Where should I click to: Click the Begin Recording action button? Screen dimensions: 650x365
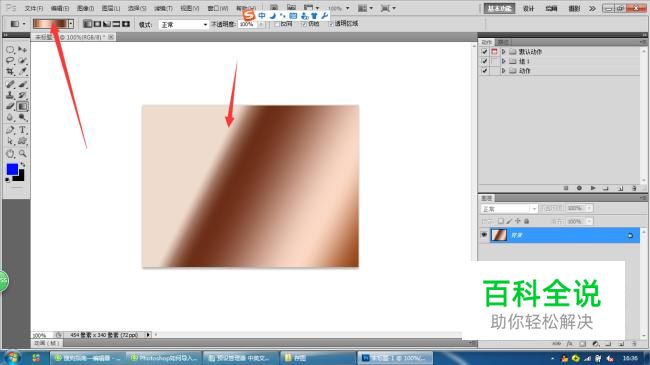(579, 188)
